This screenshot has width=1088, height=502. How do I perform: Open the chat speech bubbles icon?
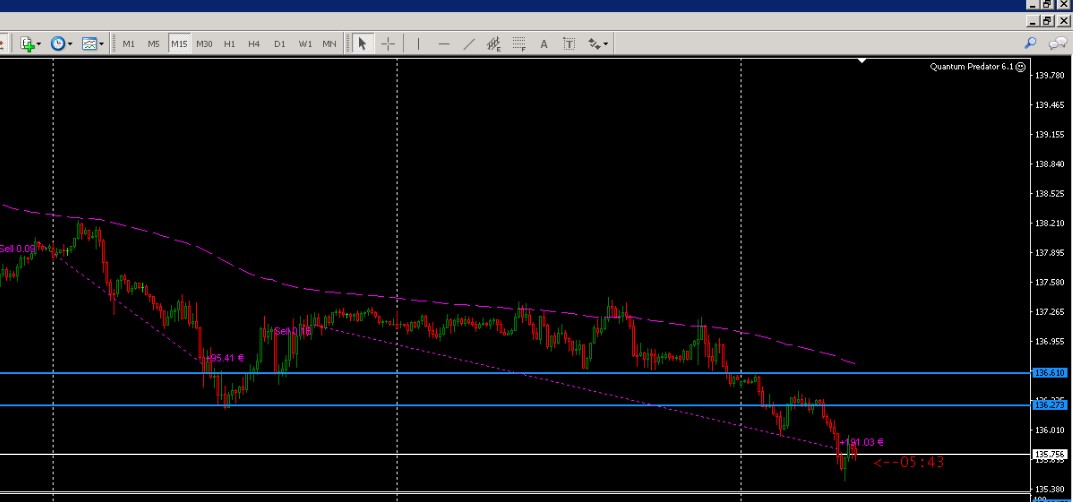click(1057, 44)
